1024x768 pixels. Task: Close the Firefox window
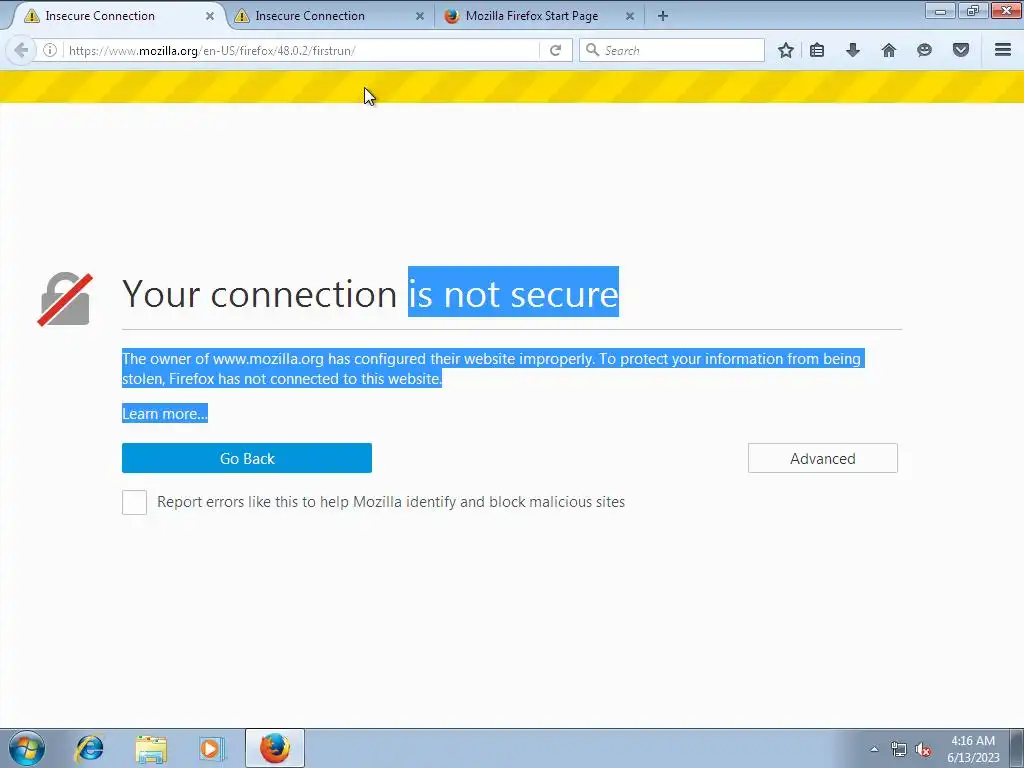pos(1006,10)
